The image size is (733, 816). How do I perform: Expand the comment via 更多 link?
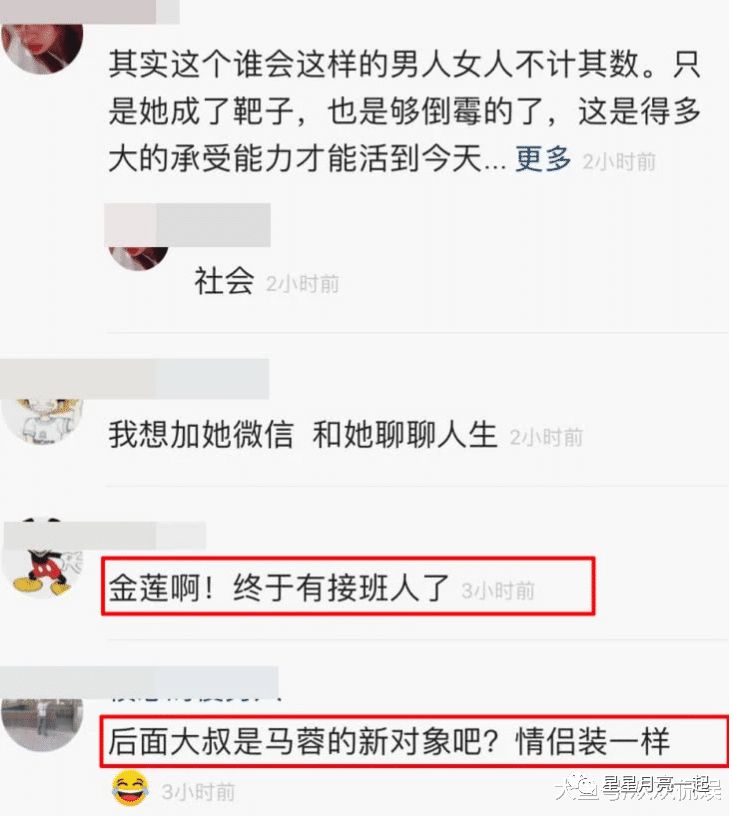point(543,159)
